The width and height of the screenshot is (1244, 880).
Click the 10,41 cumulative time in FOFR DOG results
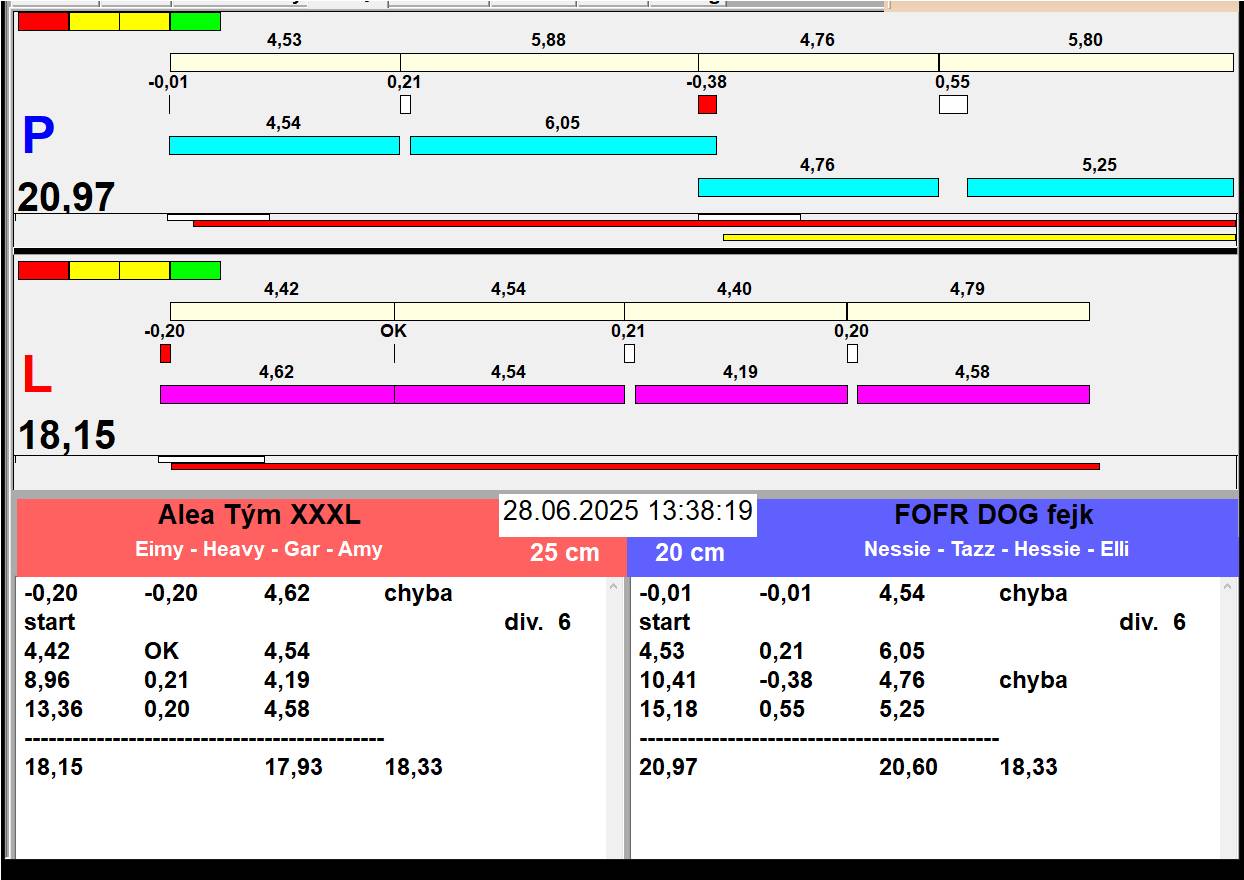[x=668, y=680]
